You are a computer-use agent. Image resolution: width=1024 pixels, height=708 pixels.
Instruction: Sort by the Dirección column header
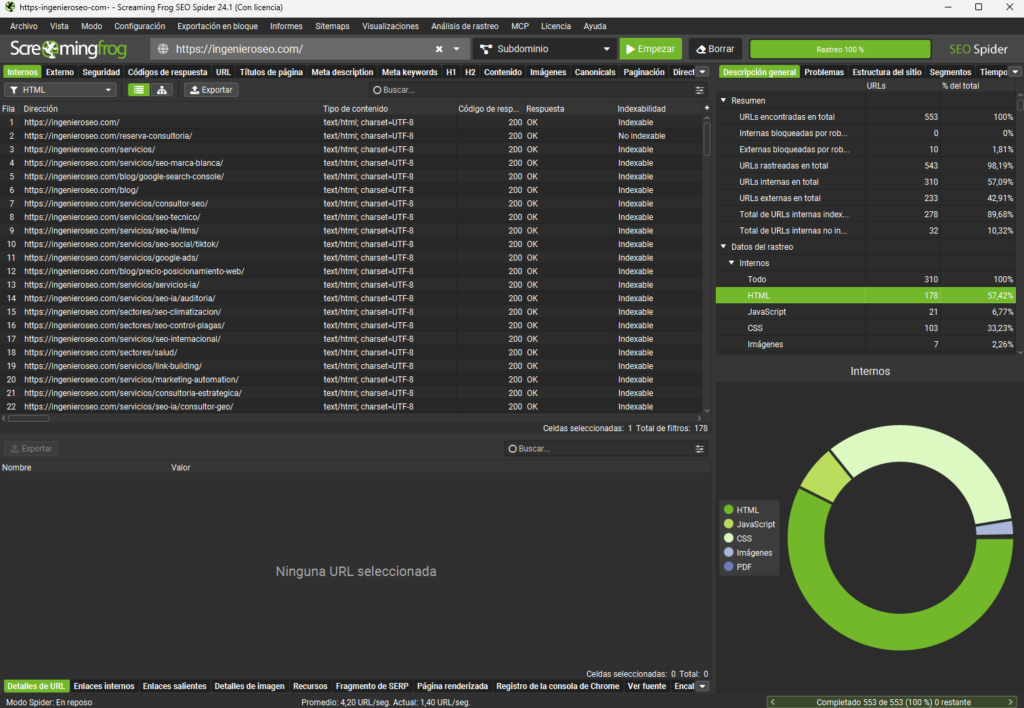coord(170,108)
